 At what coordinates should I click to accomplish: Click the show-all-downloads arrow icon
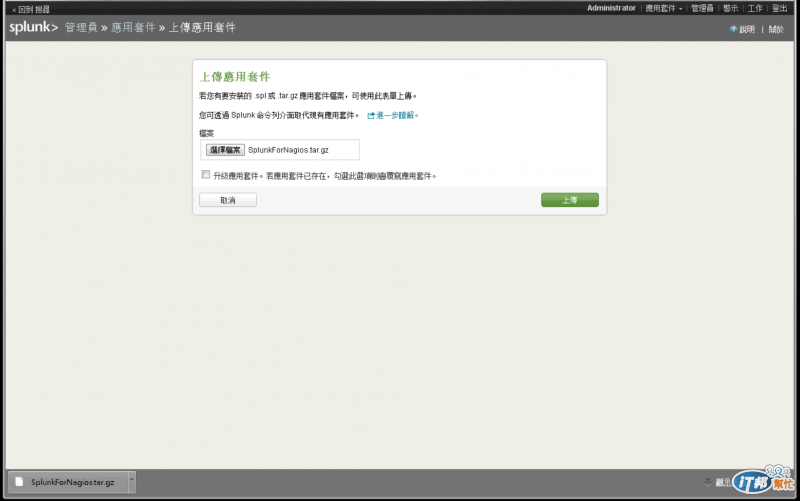[x=708, y=482]
